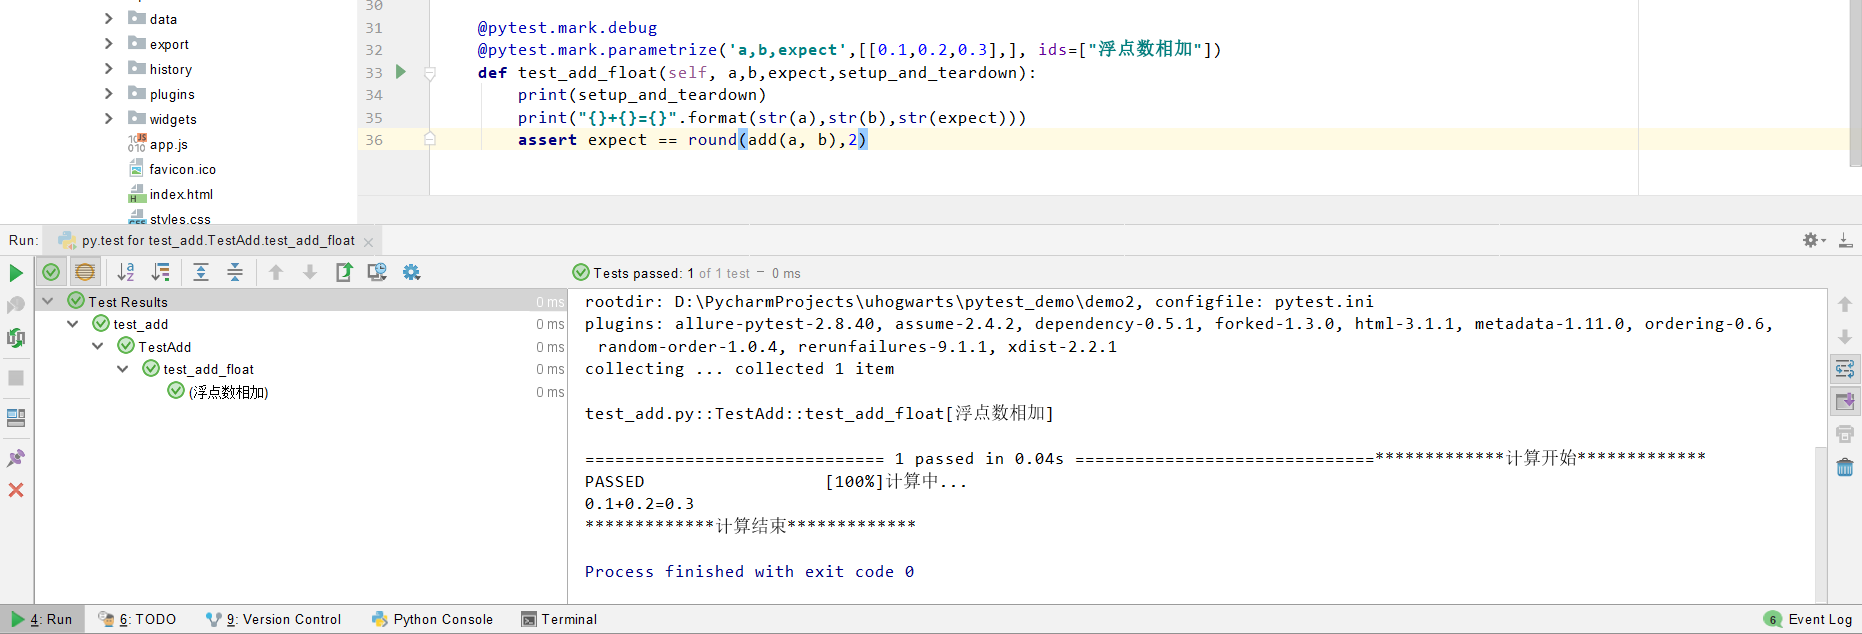
Task: Open the test history clock icon
Action: (x=377, y=272)
